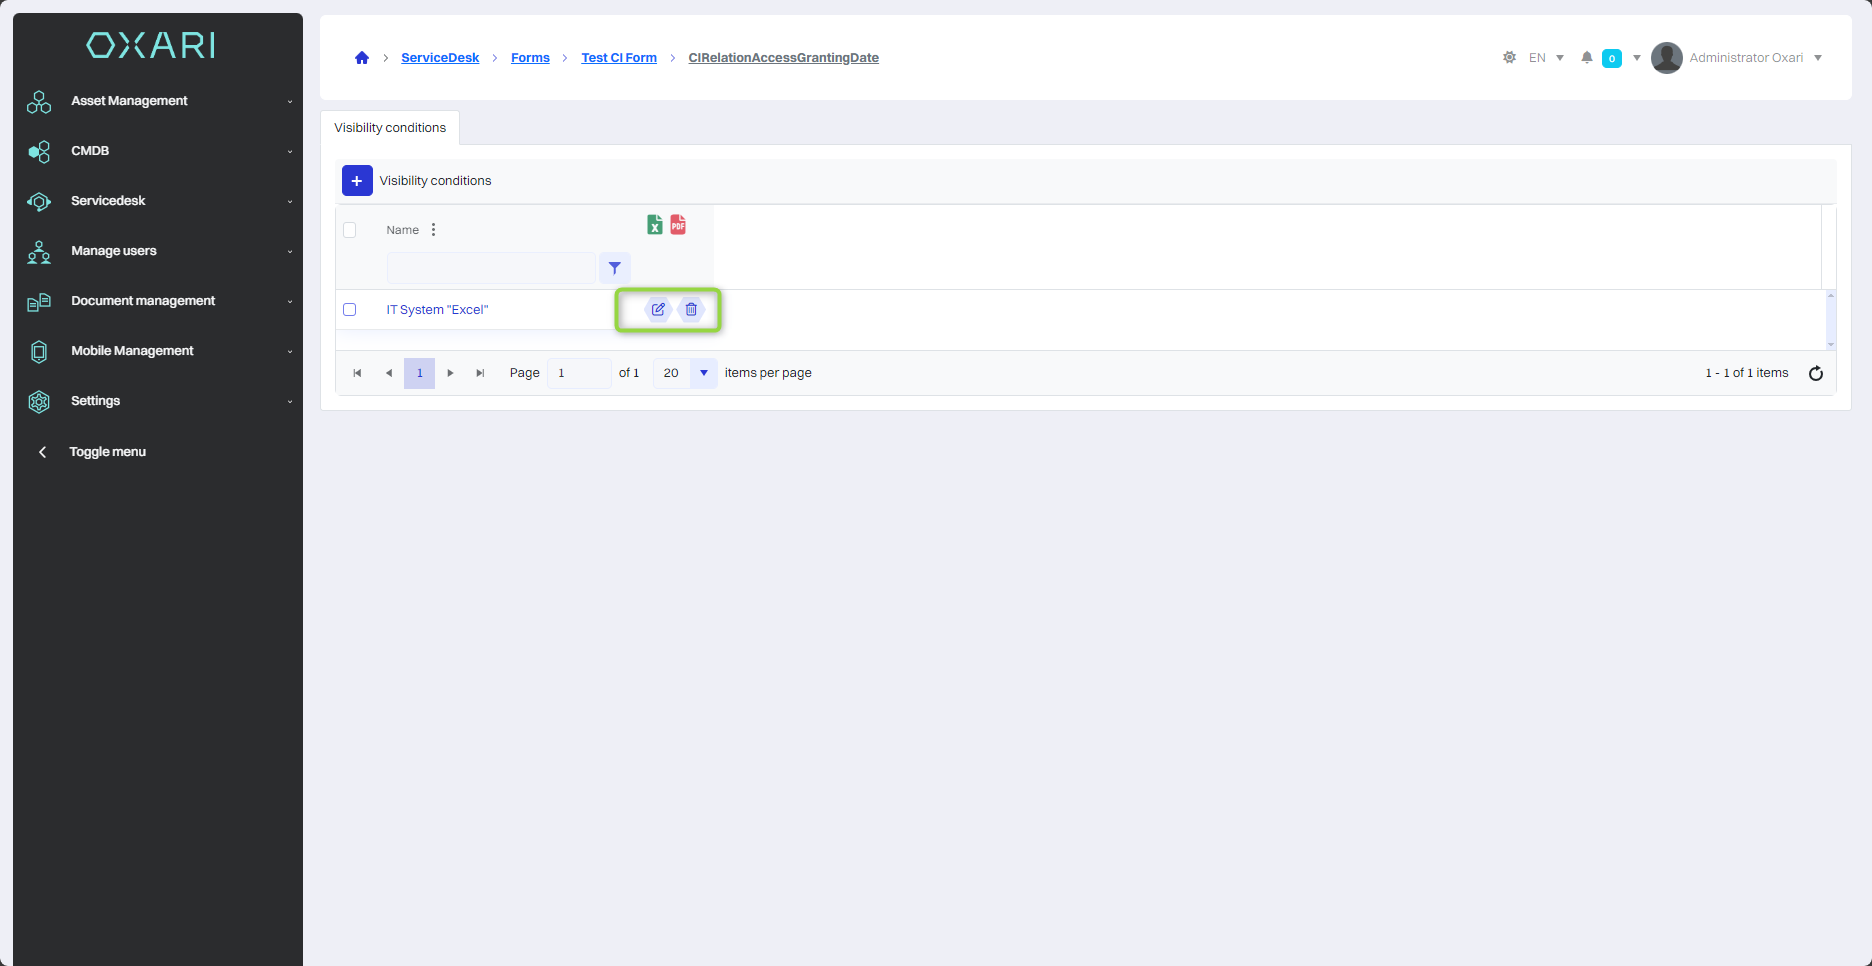Edit the IT System "Excel" condition
The image size is (1872, 966).
(x=658, y=310)
